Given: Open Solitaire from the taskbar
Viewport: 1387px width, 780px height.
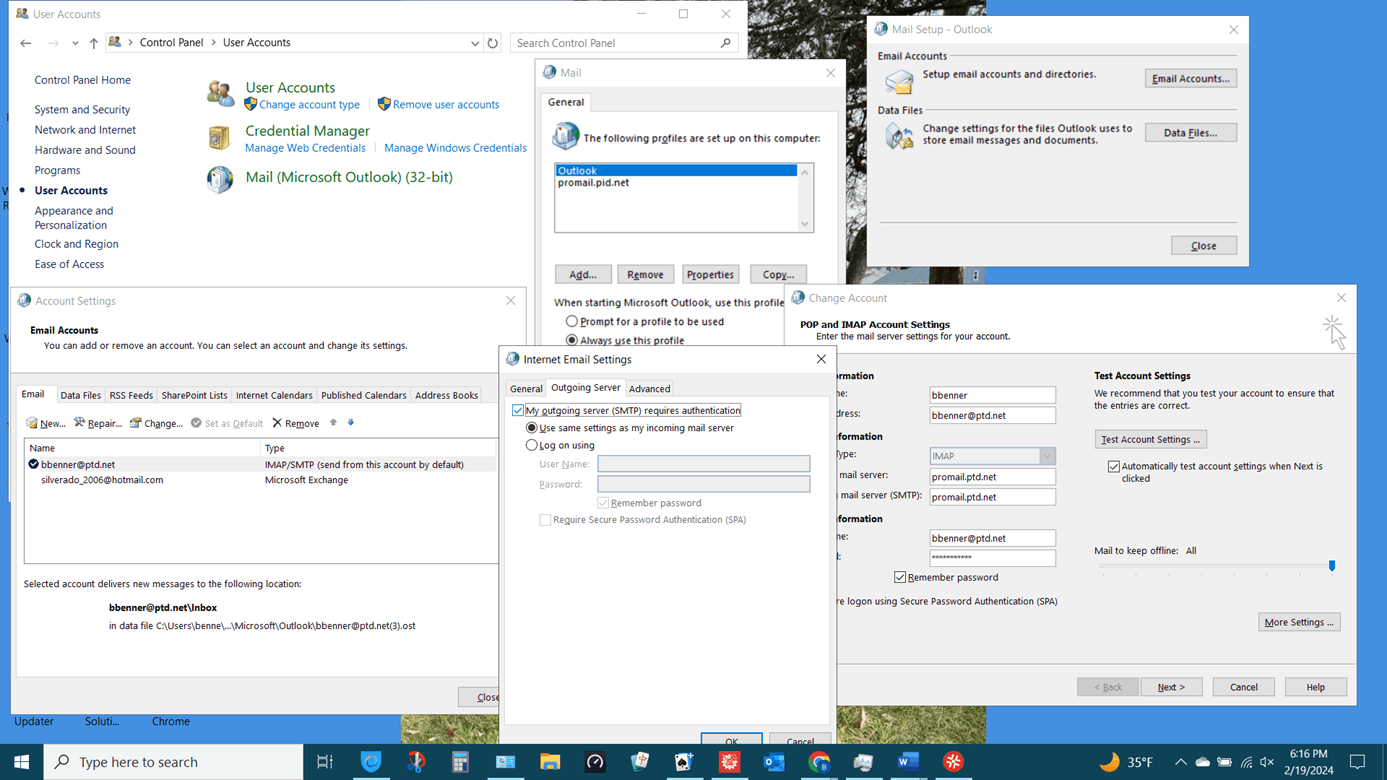Looking at the screenshot, I should 684,762.
